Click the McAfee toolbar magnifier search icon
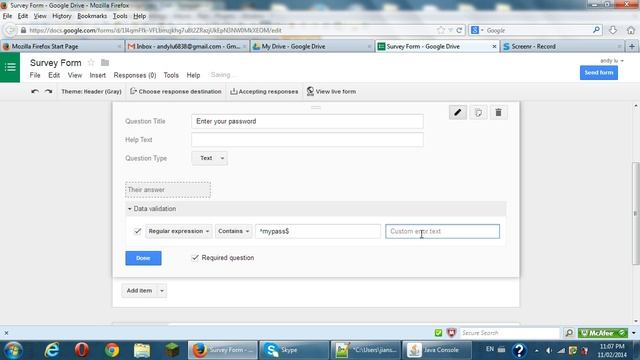The image size is (640, 360). pyautogui.click(x=569, y=333)
